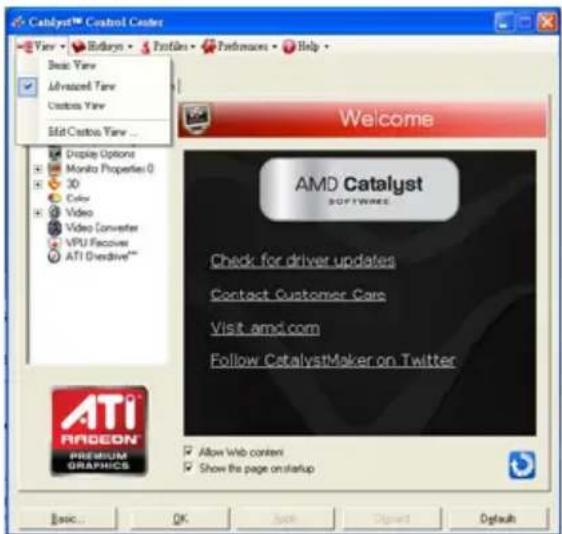This screenshot has width=562, height=534.
Task: Open the Preferences menu
Action: pos(239,47)
